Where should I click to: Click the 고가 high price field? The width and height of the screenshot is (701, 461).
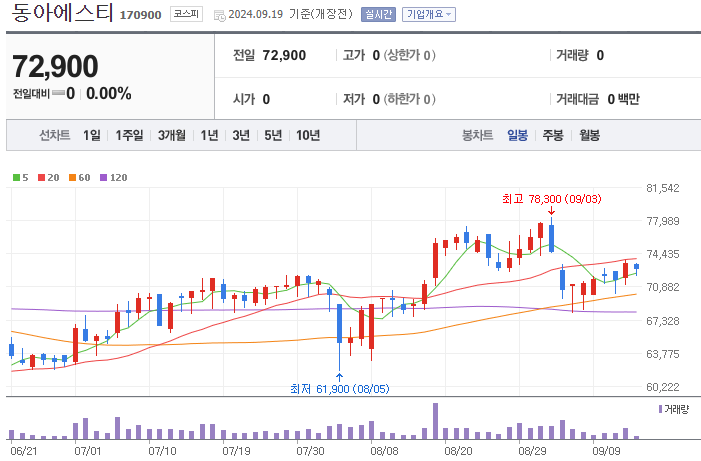pos(389,55)
